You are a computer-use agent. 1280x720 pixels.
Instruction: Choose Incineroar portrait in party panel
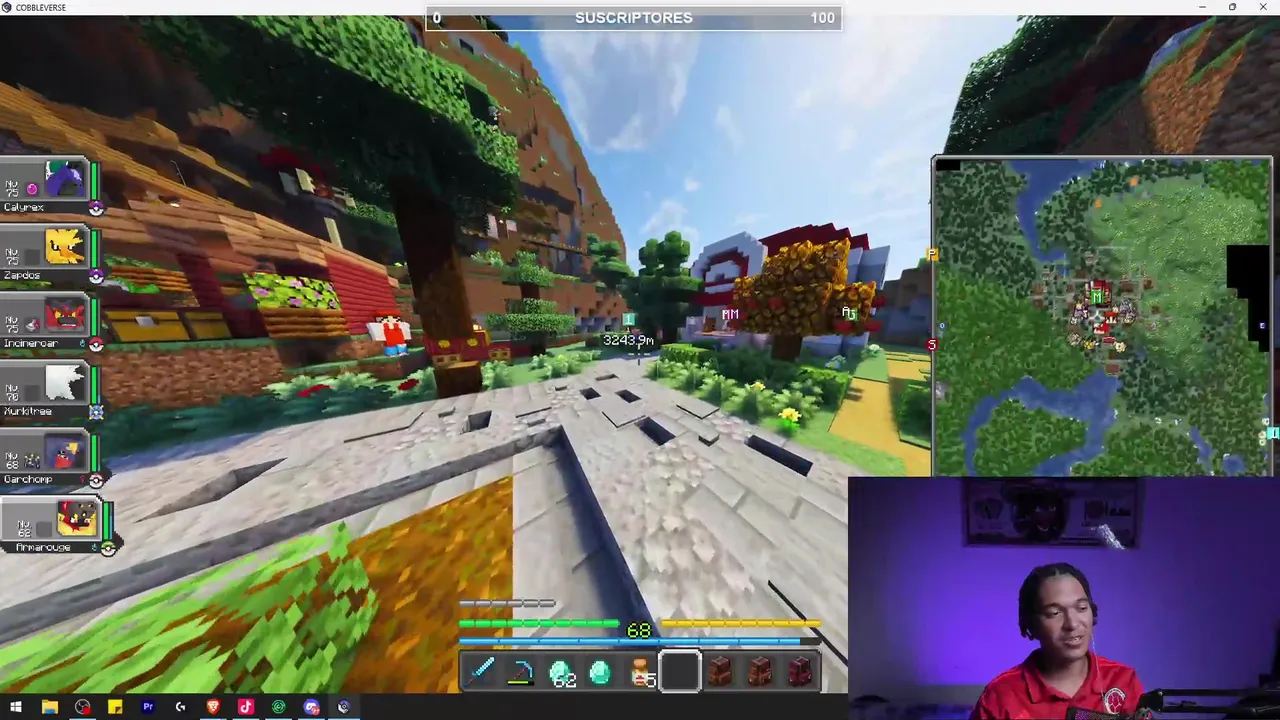point(65,317)
